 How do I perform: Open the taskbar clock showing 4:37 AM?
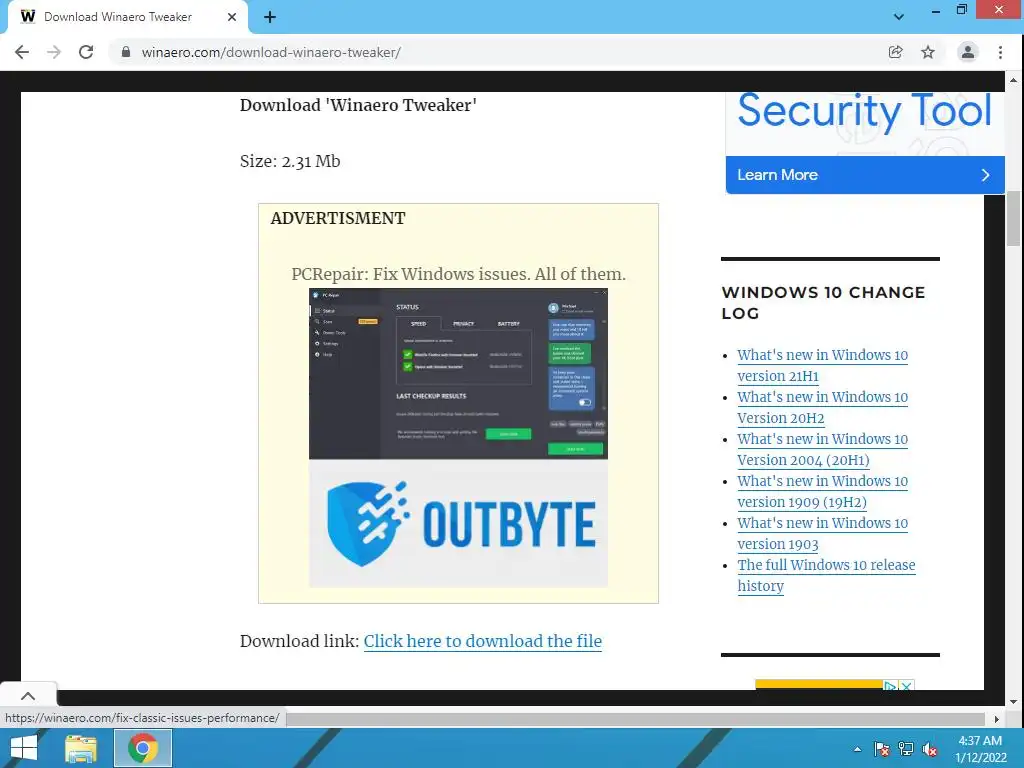[x=980, y=749]
